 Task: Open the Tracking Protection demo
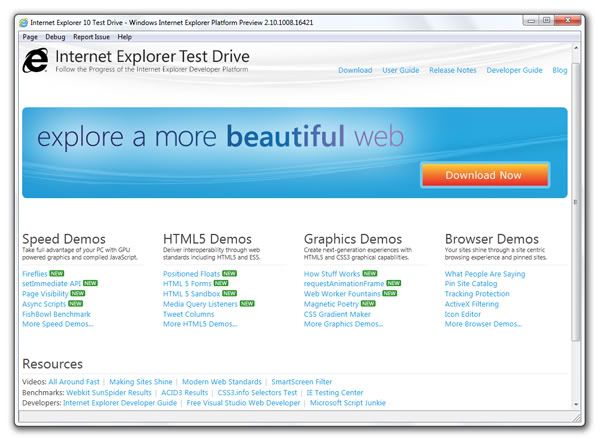click(477, 294)
